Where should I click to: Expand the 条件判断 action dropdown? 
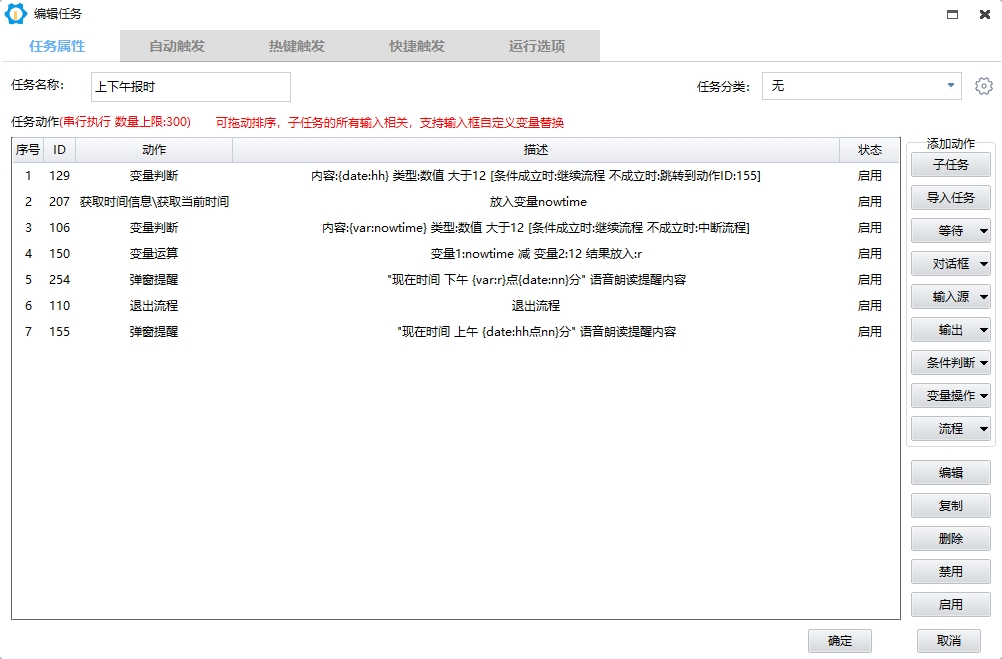click(x=949, y=362)
